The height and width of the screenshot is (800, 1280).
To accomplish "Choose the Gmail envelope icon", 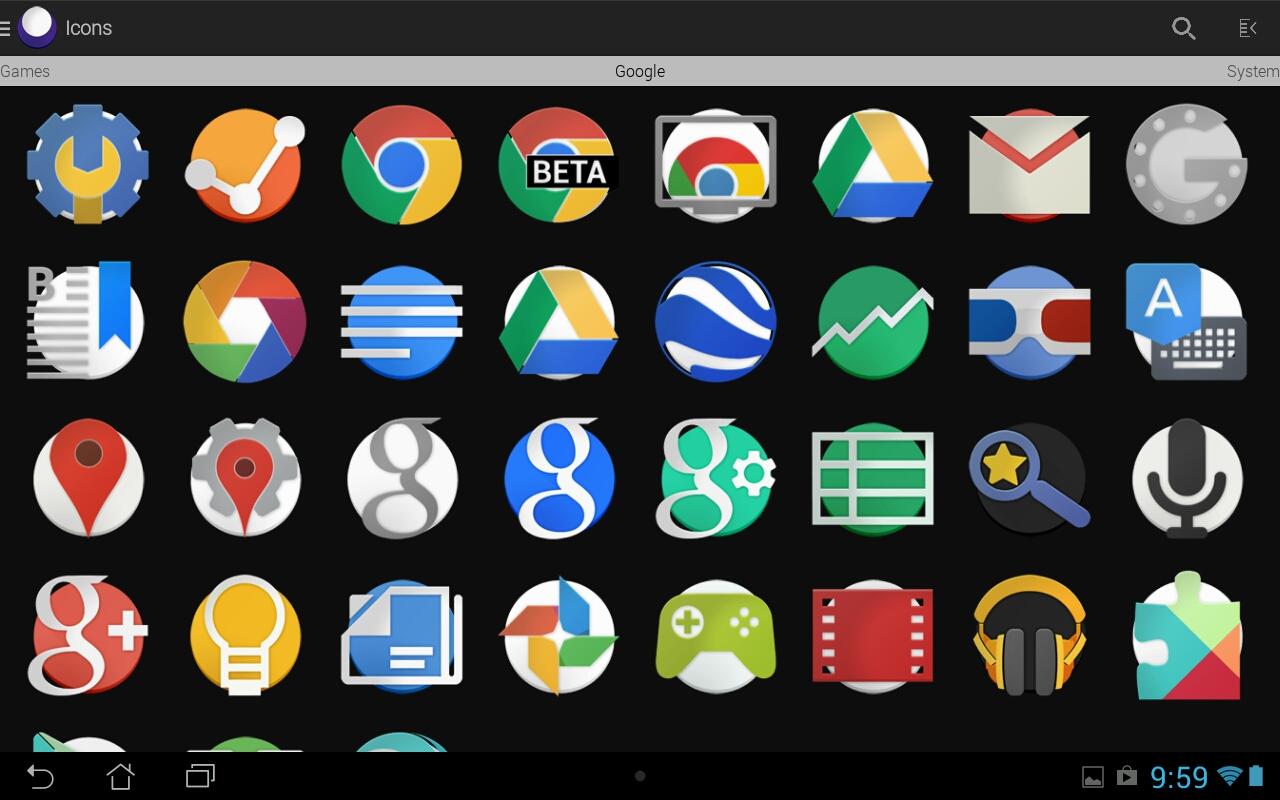I will tap(1030, 165).
